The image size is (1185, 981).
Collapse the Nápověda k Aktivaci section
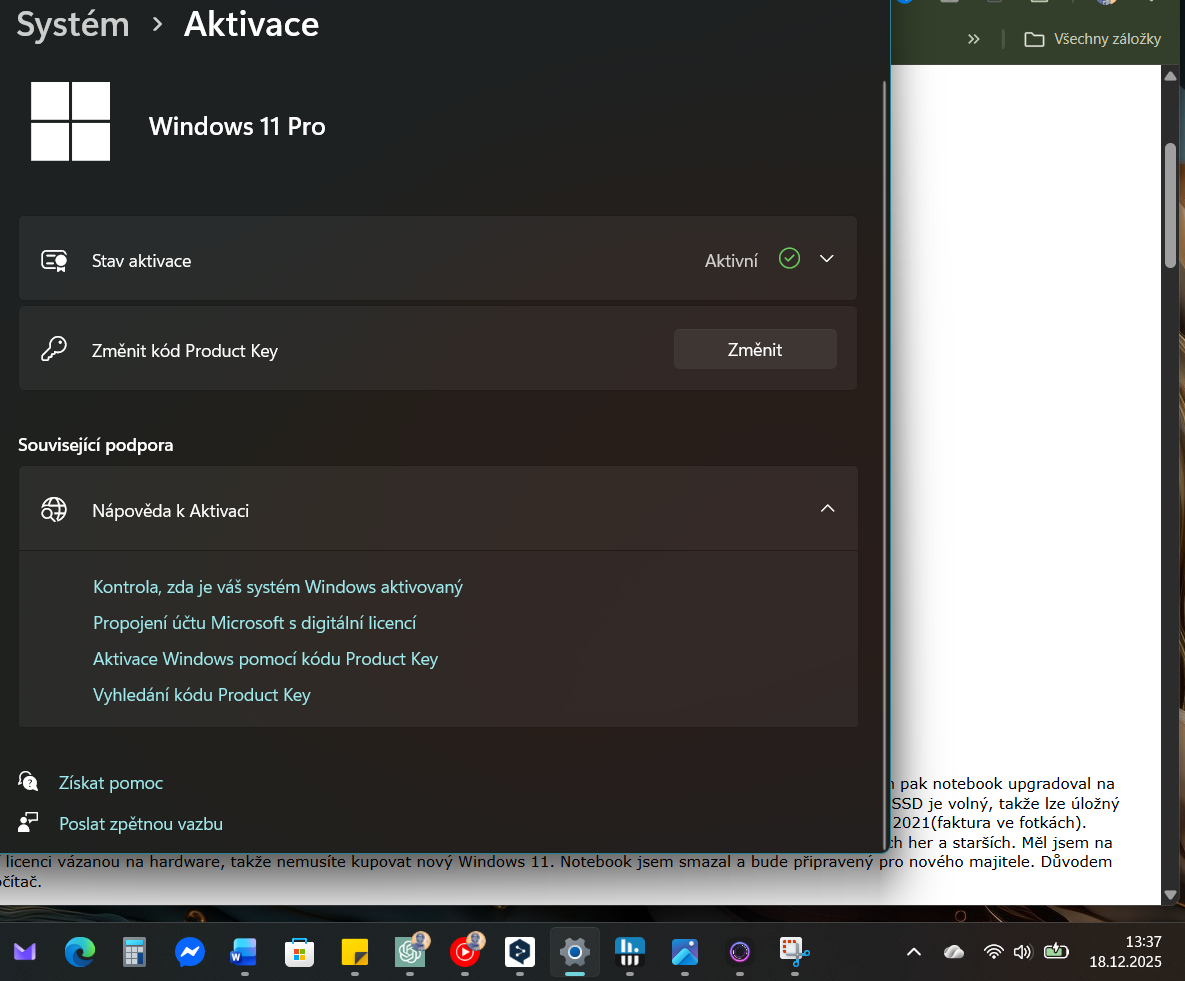coord(827,509)
